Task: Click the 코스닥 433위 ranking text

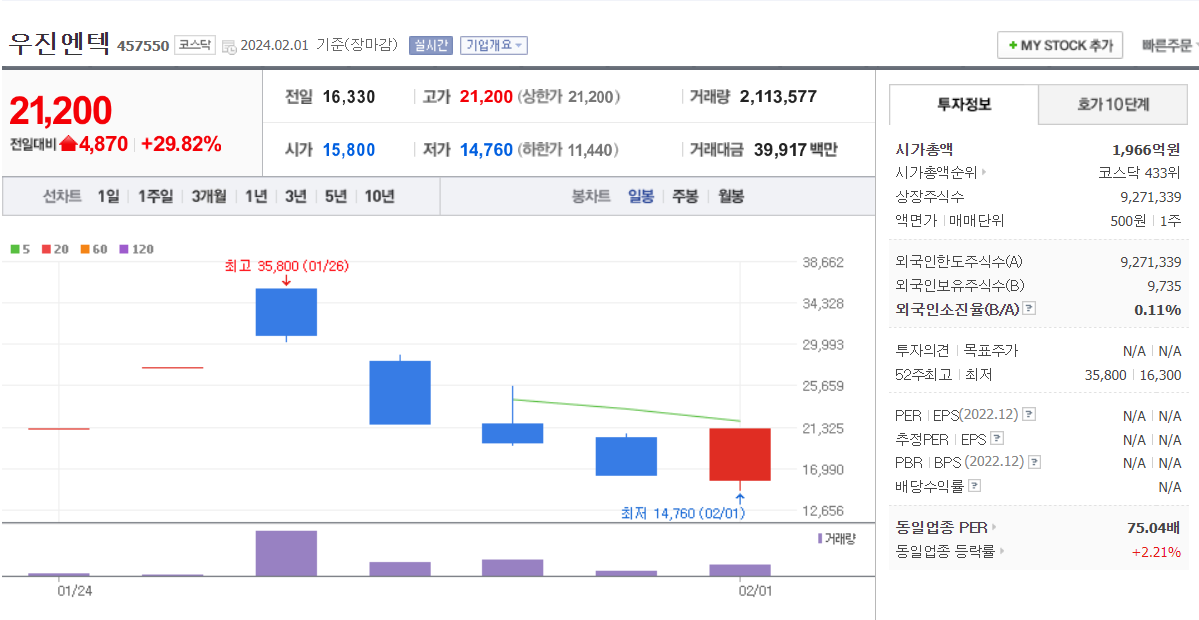Action: [1139, 172]
